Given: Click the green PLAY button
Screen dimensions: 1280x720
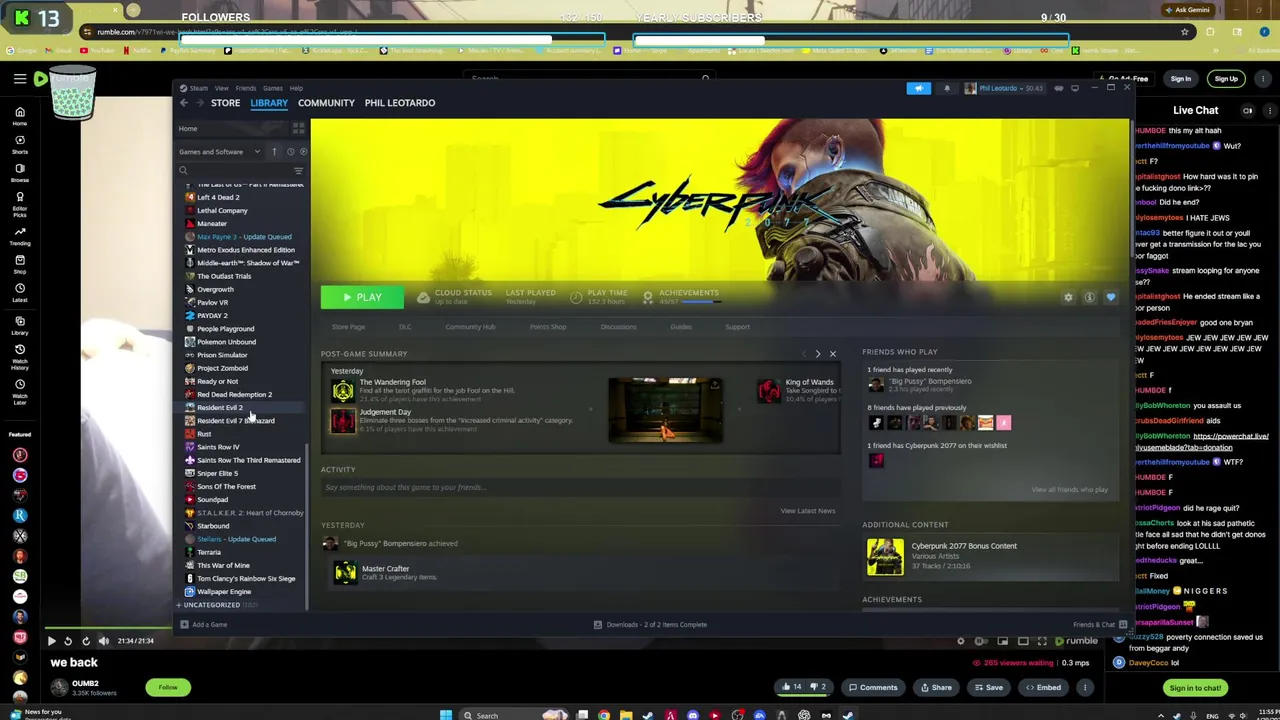Looking at the screenshot, I should [x=362, y=297].
